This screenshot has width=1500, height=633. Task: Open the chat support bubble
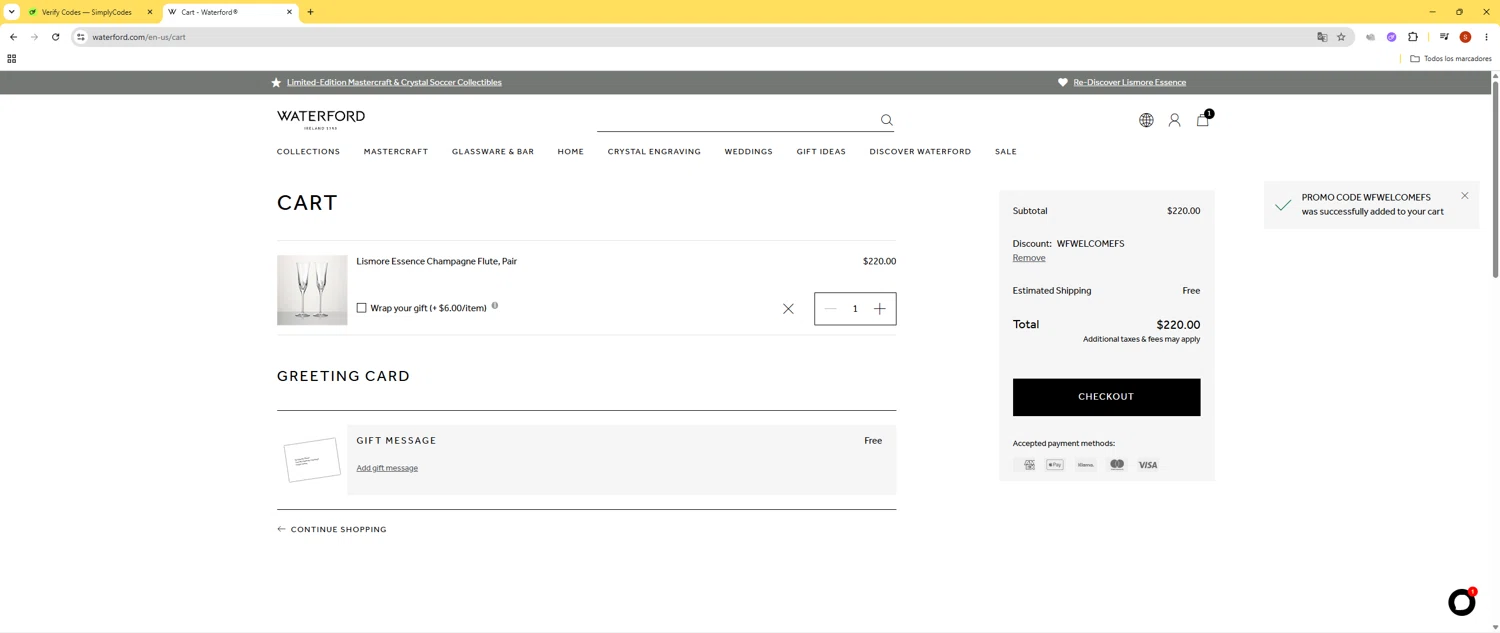[x=1462, y=601]
